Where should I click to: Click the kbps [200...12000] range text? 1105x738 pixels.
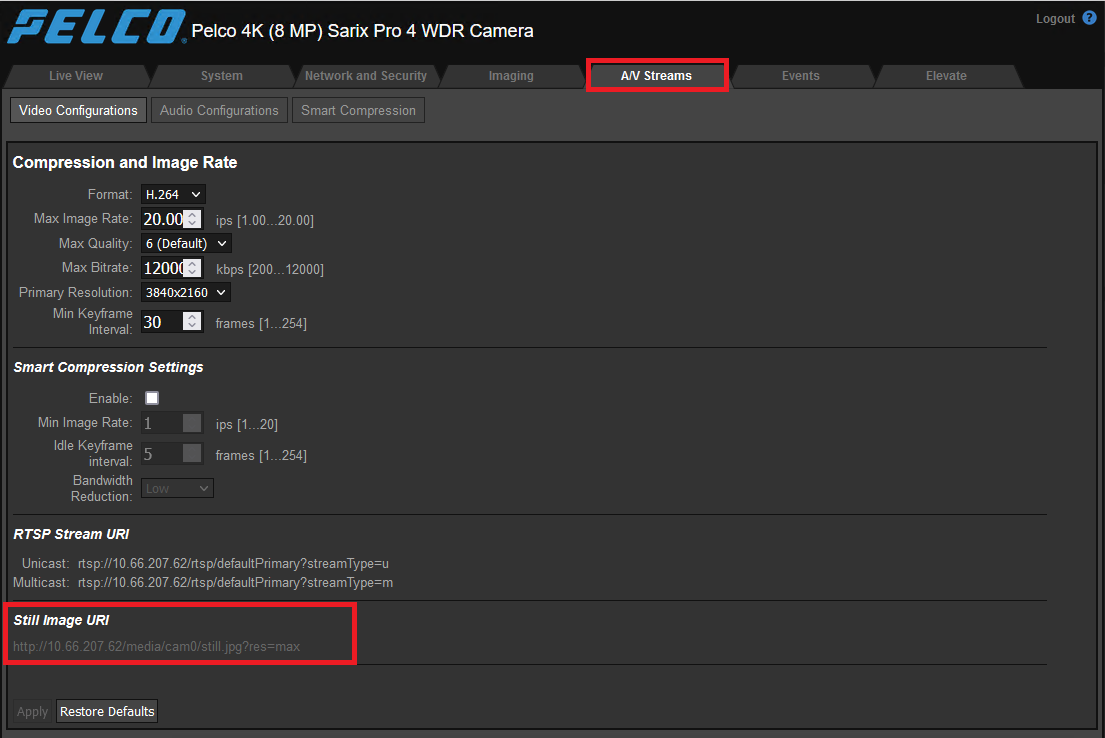point(270,269)
